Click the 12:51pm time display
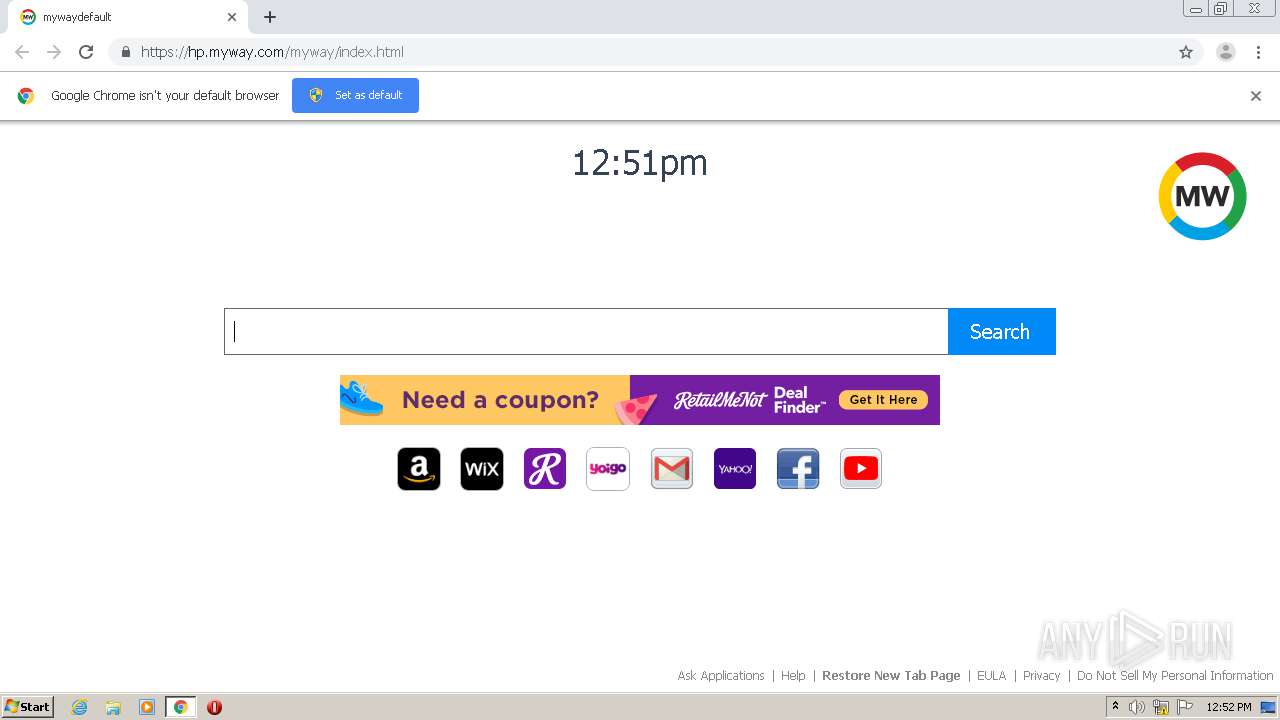Image resolution: width=1280 pixels, height=720 pixels. [640, 163]
